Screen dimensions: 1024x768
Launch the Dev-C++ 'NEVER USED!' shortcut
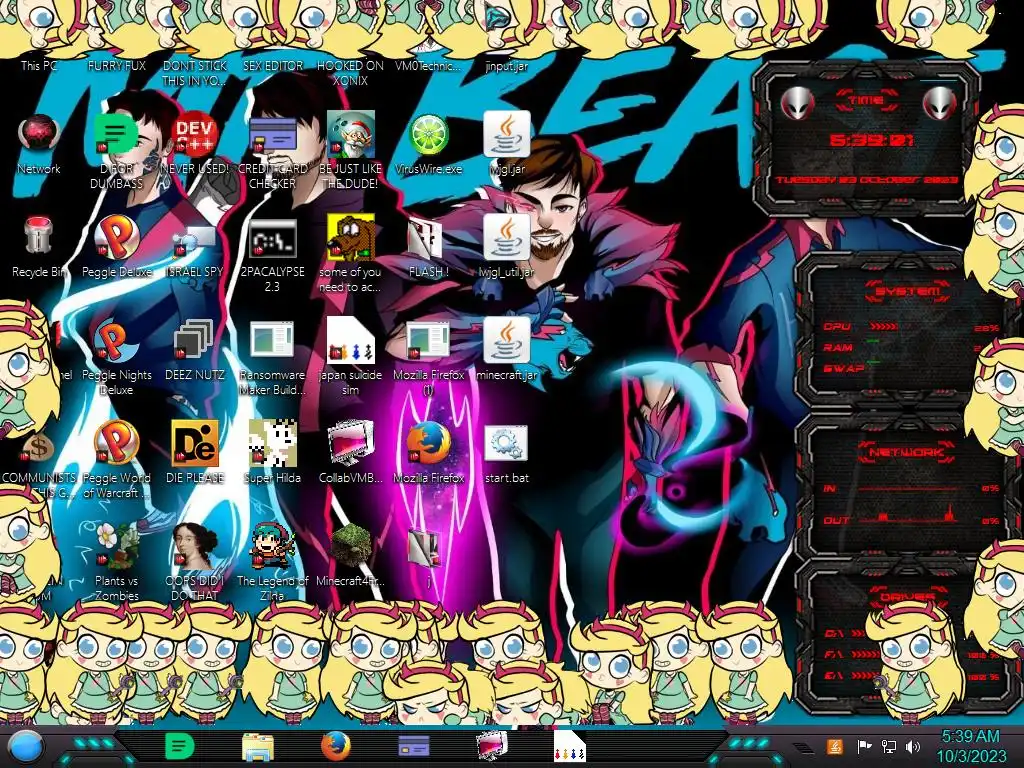(x=194, y=135)
